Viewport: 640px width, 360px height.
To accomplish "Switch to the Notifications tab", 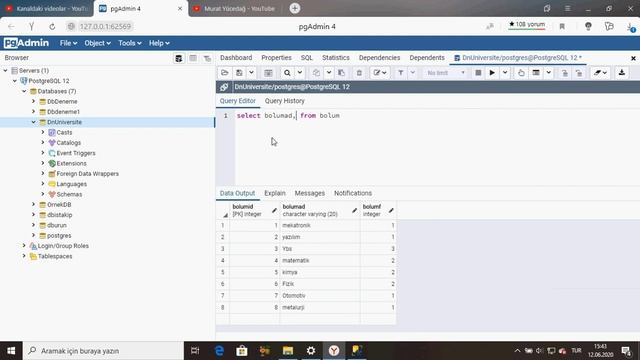I will pyautogui.click(x=353, y=193).
